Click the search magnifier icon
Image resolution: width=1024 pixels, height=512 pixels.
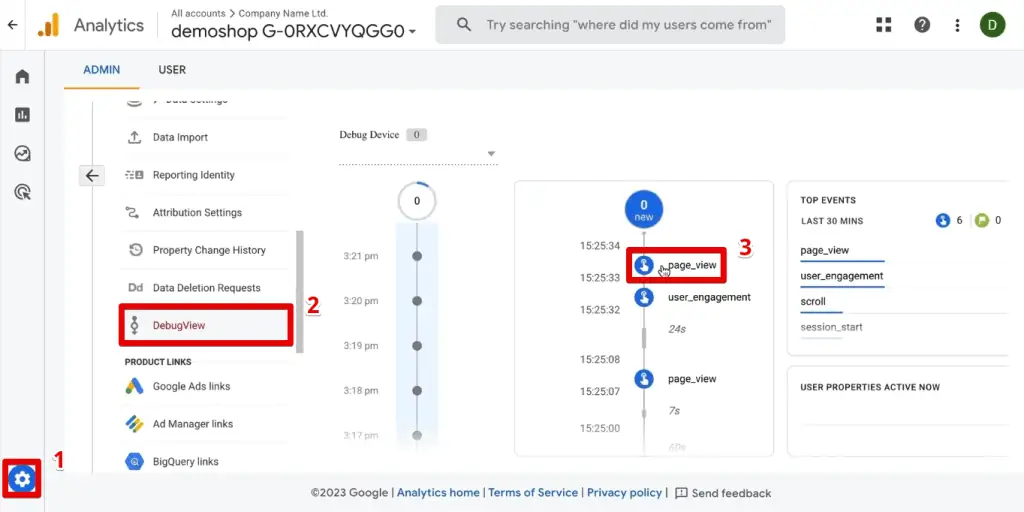pyautogui.click(x=464, y=25)
